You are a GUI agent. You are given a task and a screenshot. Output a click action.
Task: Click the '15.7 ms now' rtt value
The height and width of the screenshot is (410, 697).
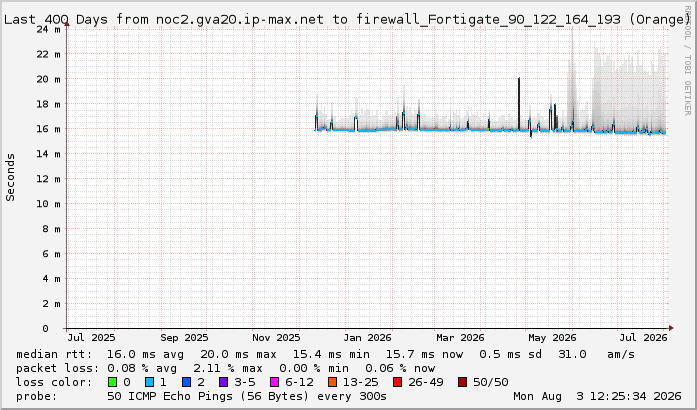424,354
